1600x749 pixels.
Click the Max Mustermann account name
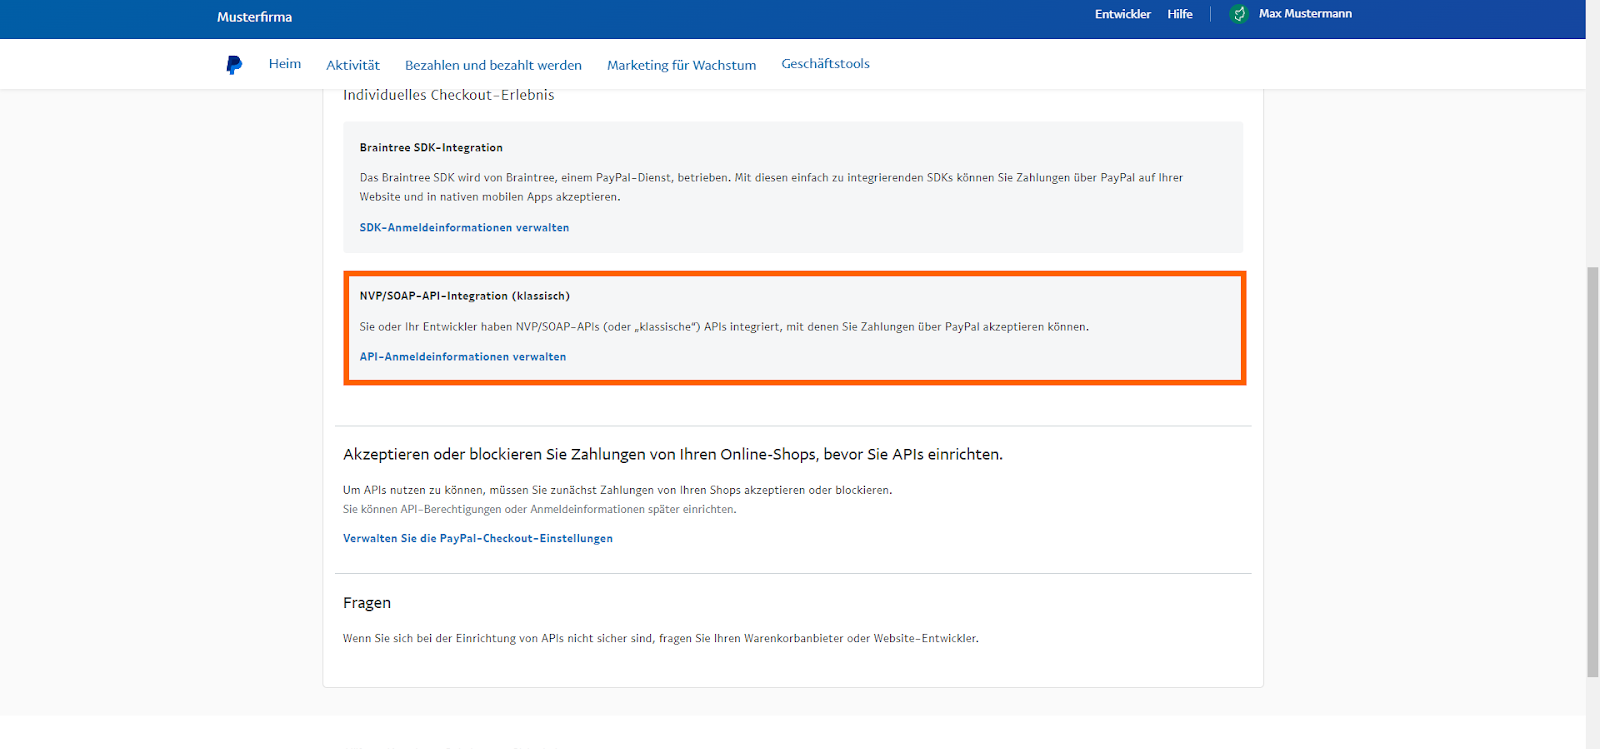click(1305, 14)
